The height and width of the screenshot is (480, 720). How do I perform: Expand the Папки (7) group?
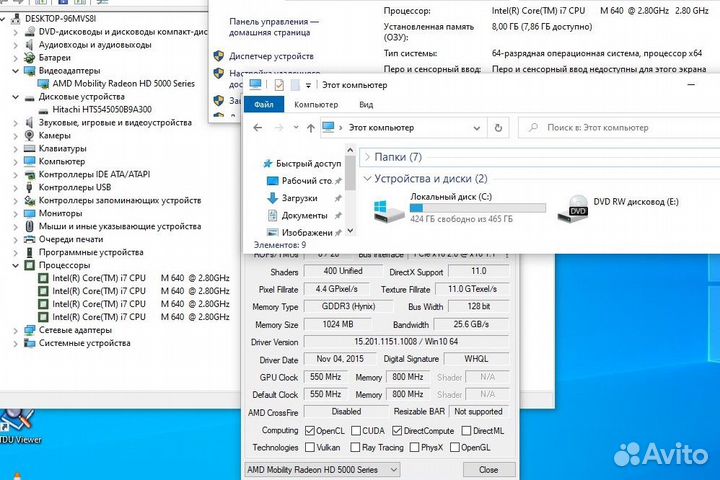coord(367,157)
